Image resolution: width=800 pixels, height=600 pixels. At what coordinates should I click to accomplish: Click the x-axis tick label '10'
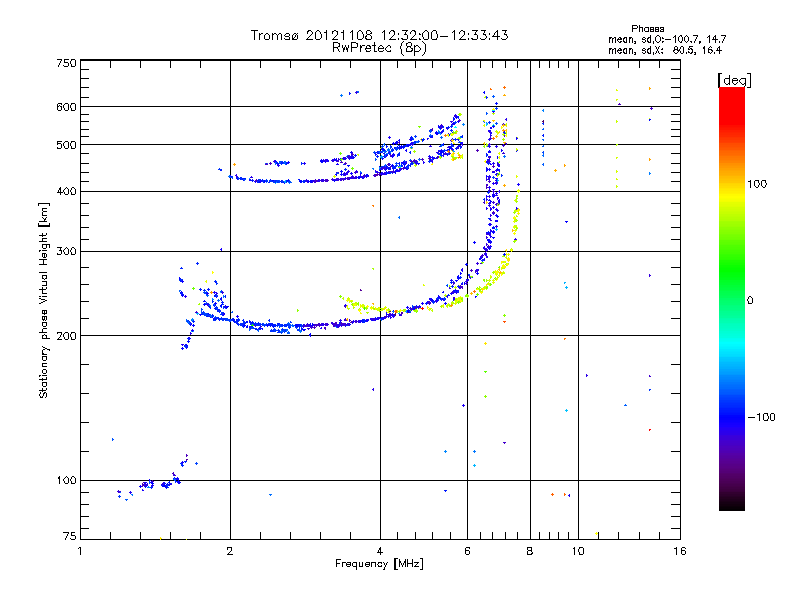(578, 551)
